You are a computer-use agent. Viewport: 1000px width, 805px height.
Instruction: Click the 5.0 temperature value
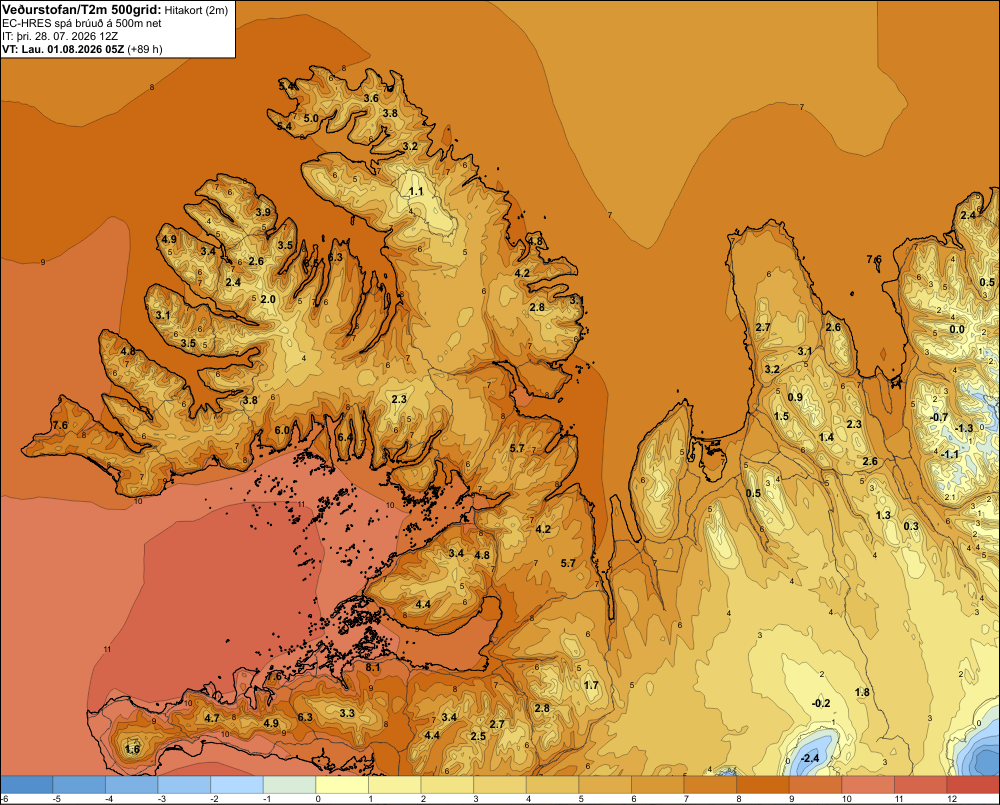[311, 118]
